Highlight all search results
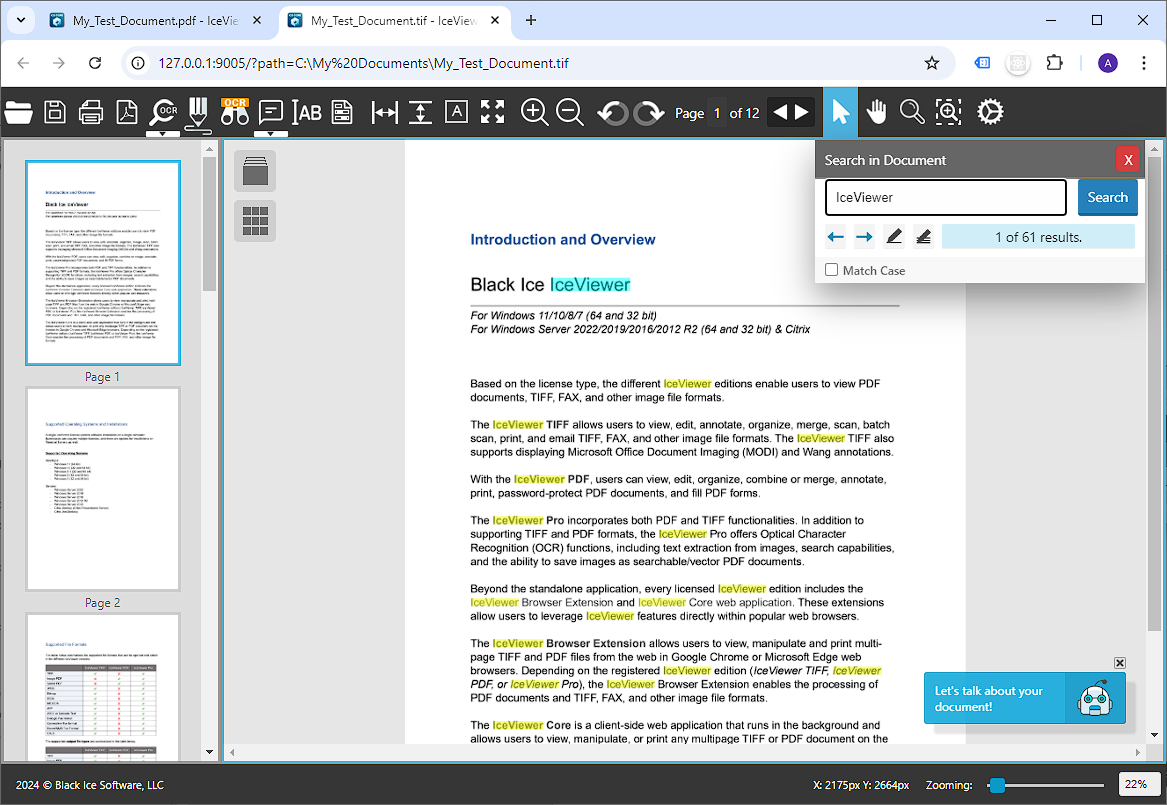 pyautogui.click(x=924, y=237)
